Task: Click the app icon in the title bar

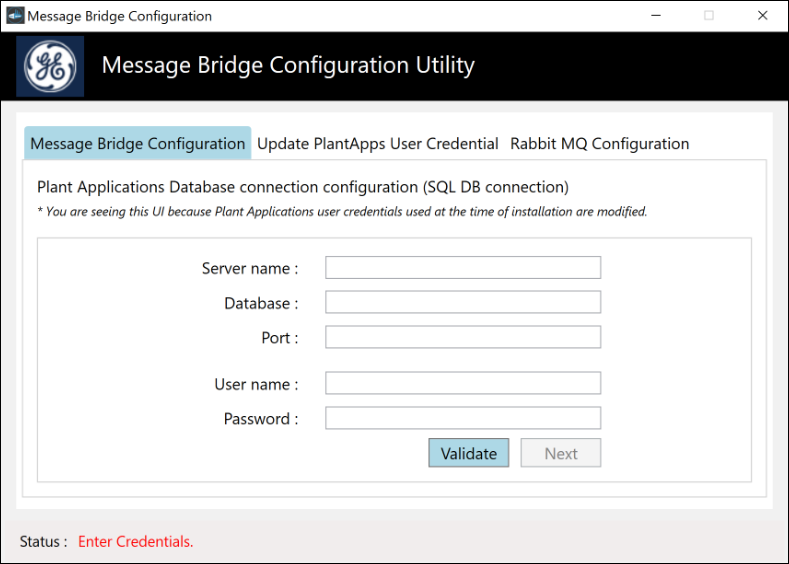Action: [x=15, y=16]
